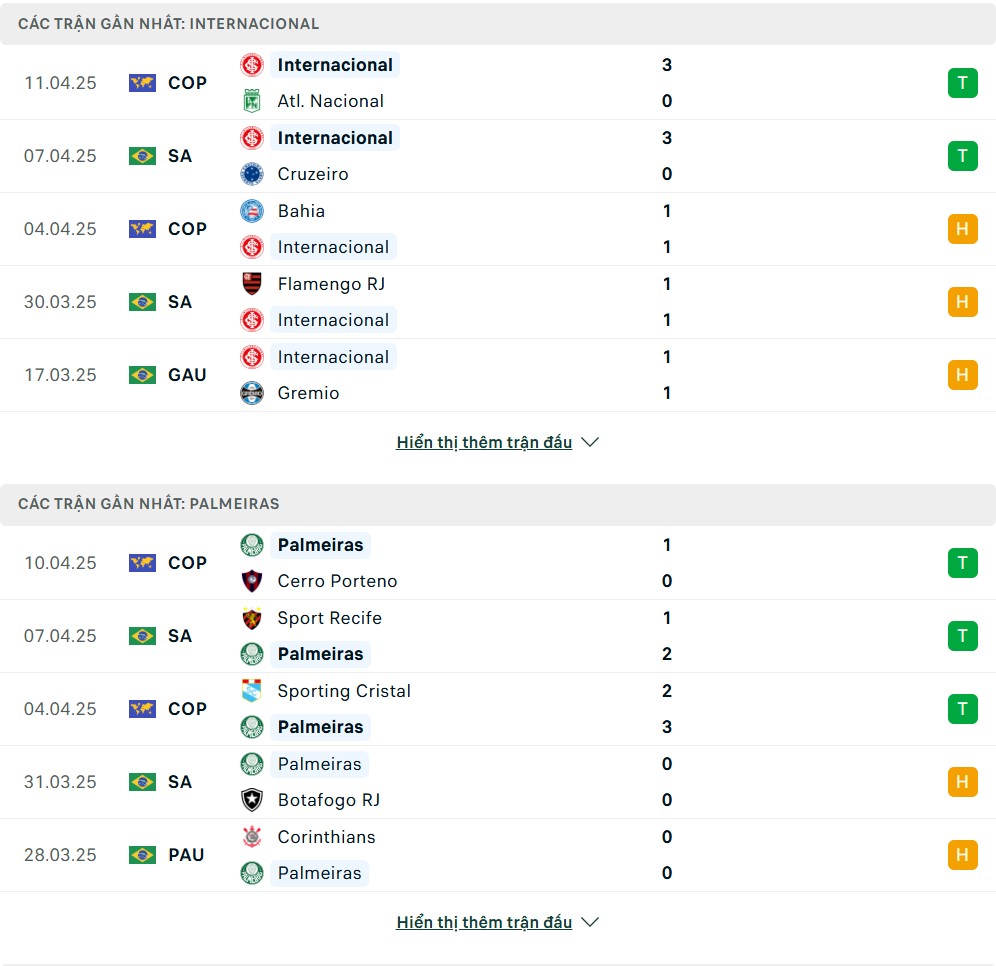Click the Cerro Porteno crest icon
996x966 pixels.
(x=252, y=581)
